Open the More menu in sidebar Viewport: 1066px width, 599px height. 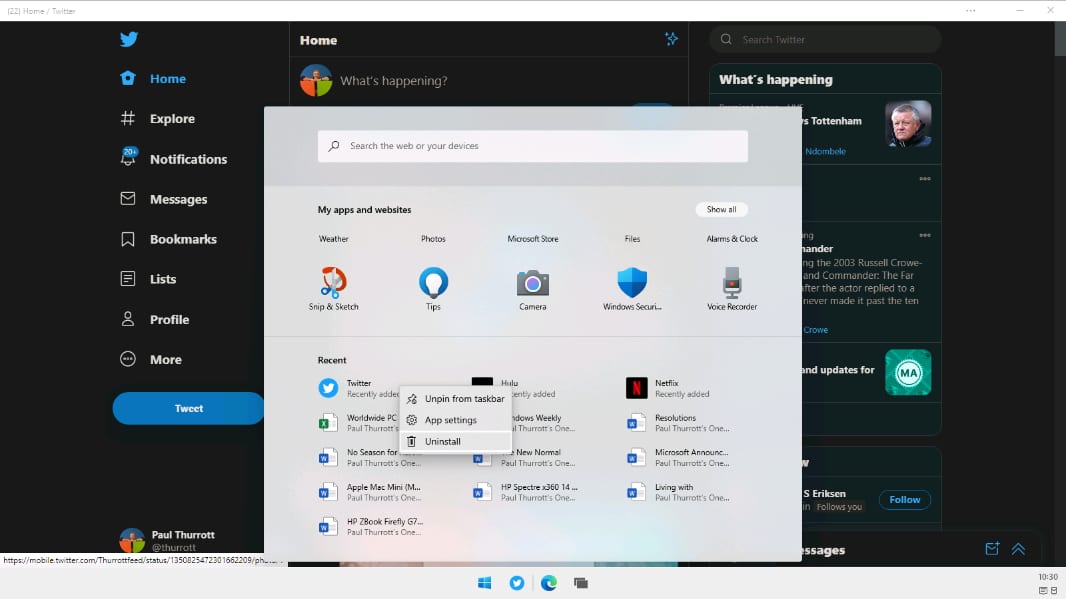pos(150,359)
